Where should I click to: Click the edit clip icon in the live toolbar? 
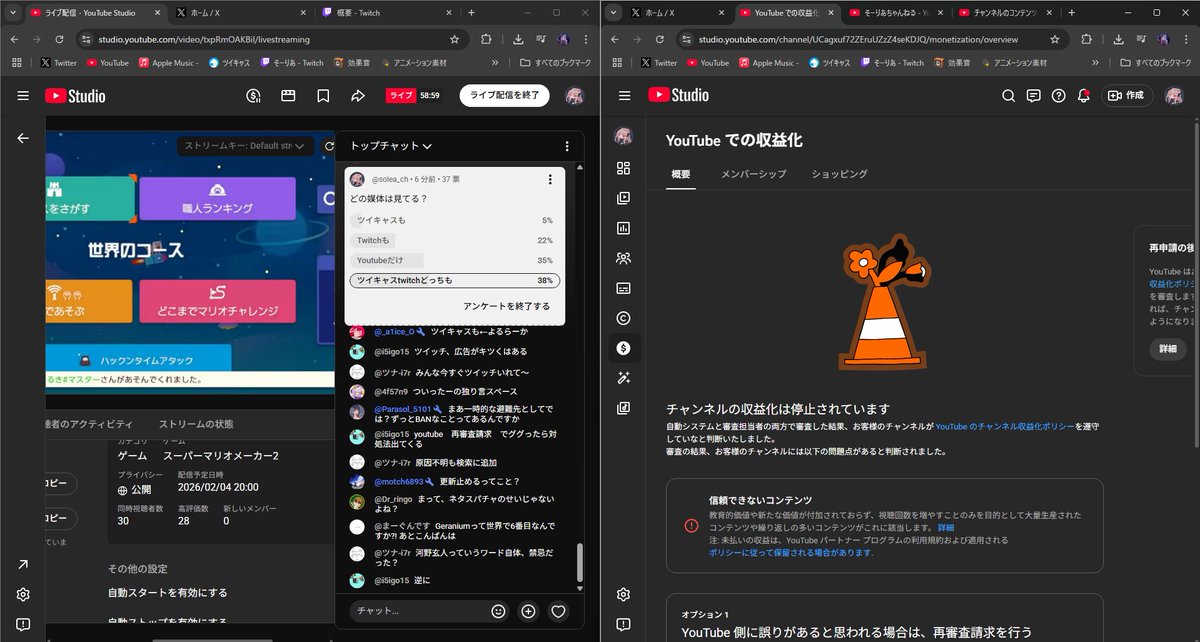(289, 95)
